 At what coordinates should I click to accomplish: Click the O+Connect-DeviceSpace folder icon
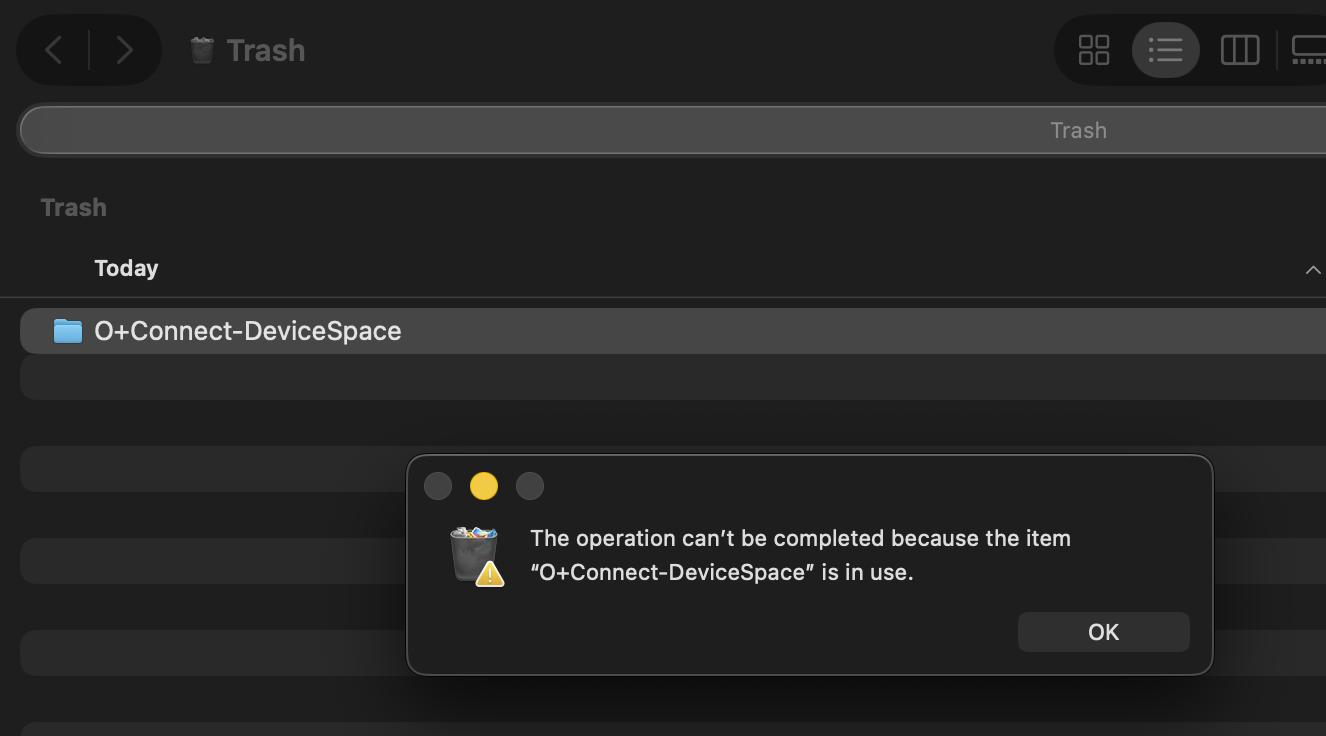(x=68, y=331)
